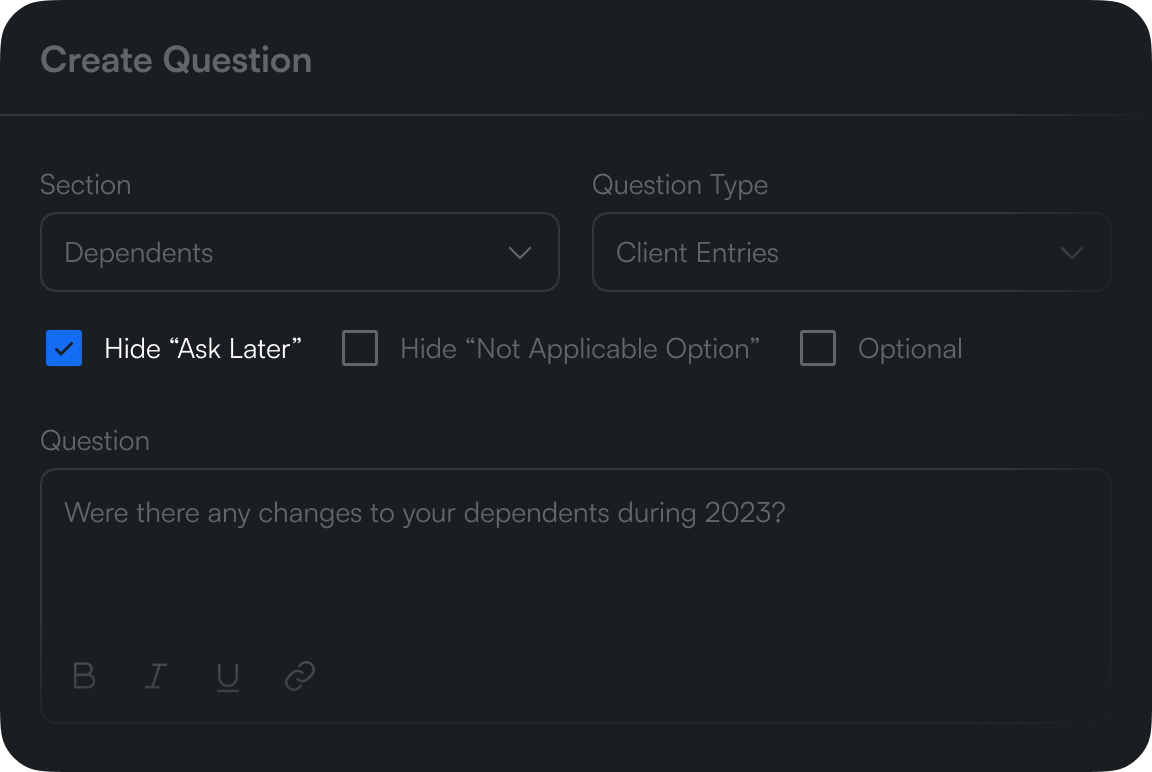This screenshot has height=772, width=1152.
Task: Open the link tool in the formatting bar
Action: click(299, 676)
